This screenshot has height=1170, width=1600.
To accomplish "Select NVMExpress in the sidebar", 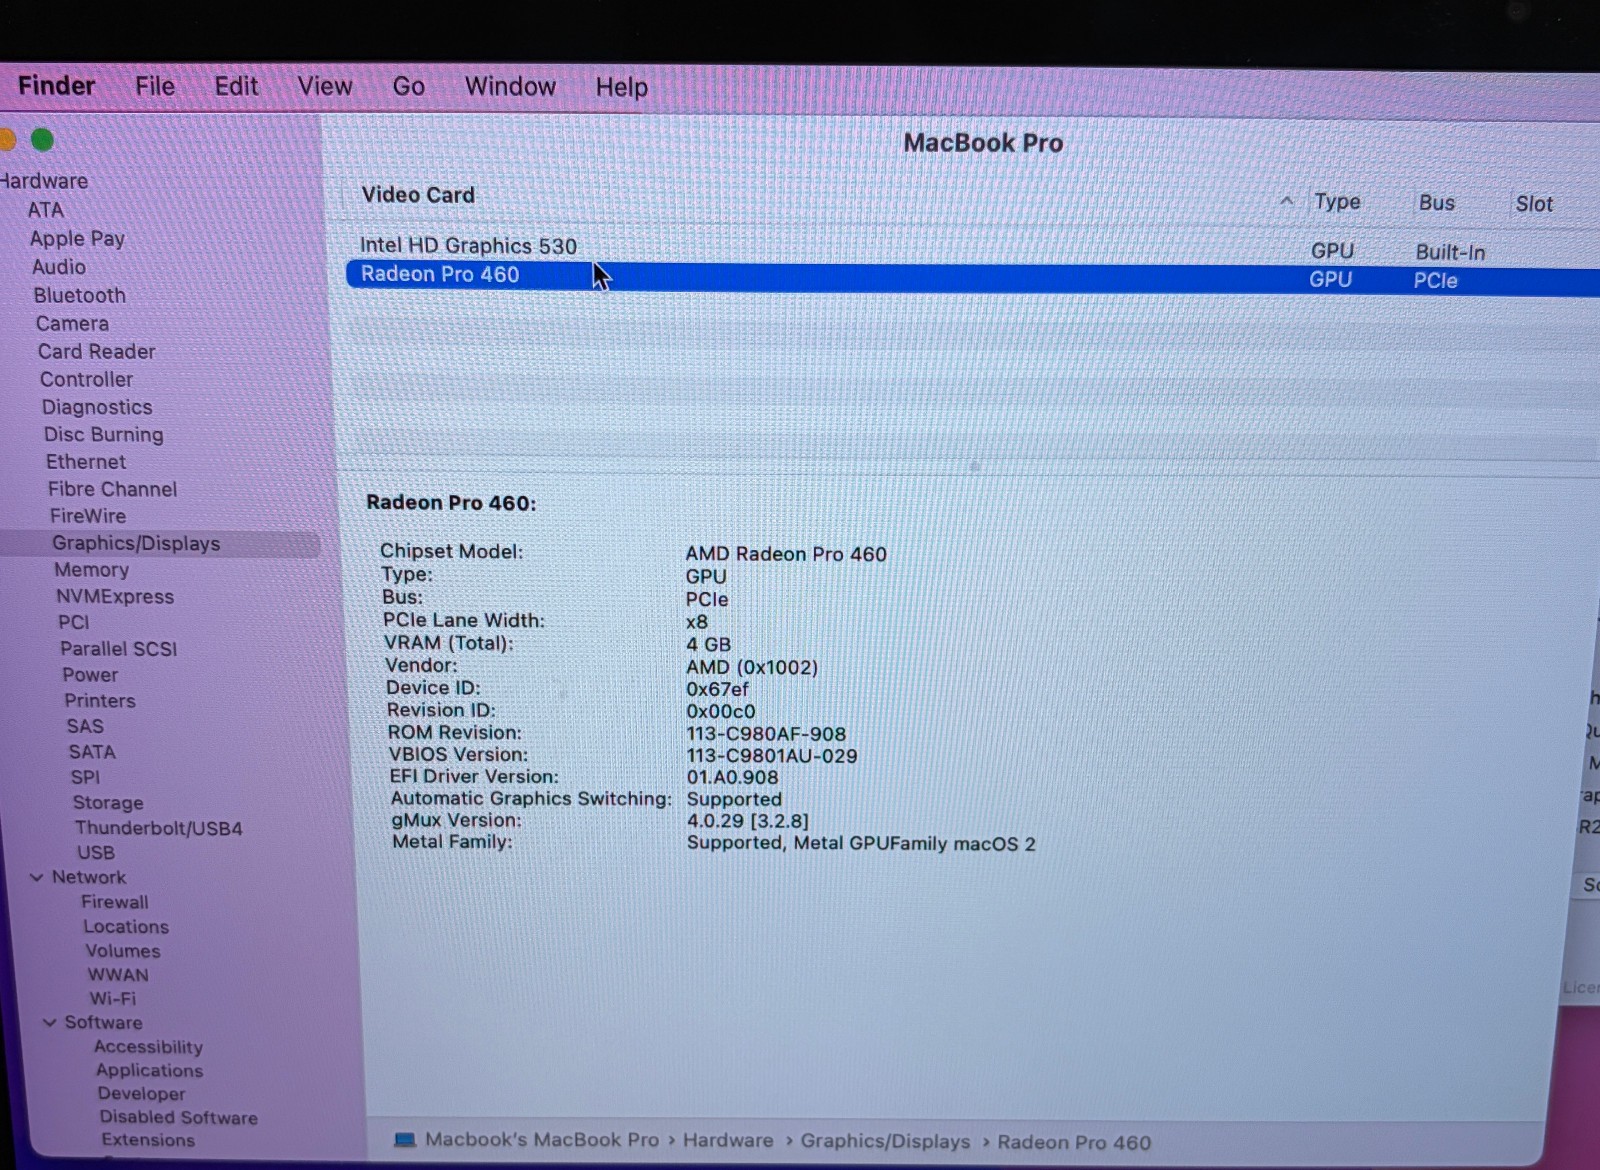I will [x=115, y=596].
